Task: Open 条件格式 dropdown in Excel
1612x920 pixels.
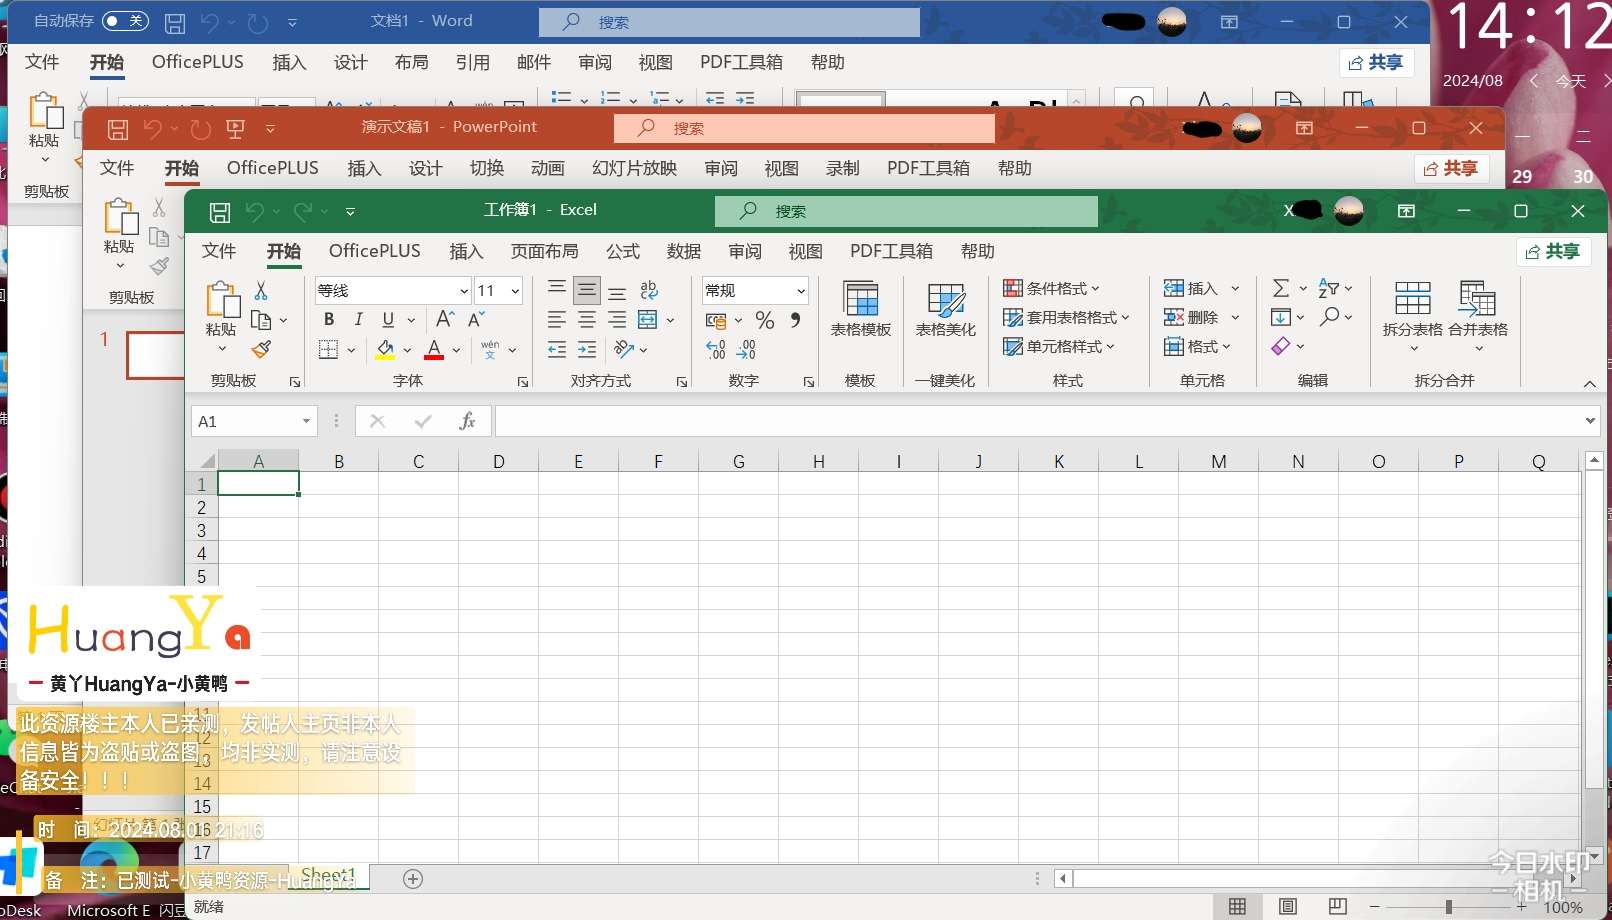Action: tap(1051, 288)
